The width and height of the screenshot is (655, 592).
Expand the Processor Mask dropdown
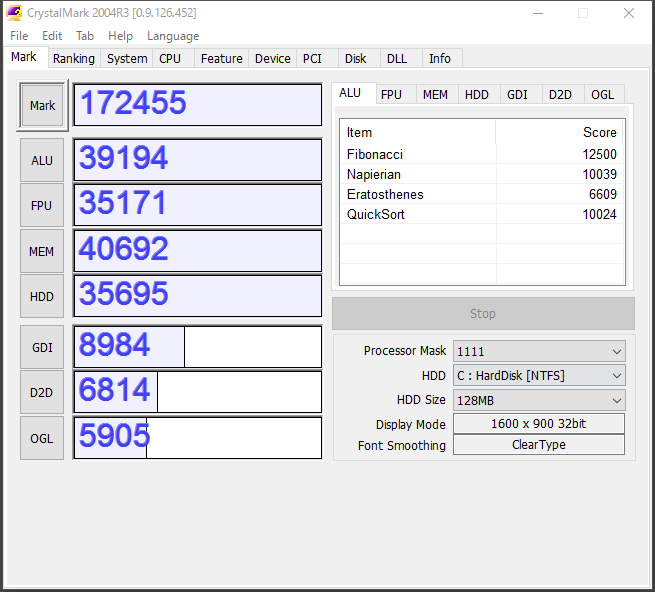tap(539, 351)
